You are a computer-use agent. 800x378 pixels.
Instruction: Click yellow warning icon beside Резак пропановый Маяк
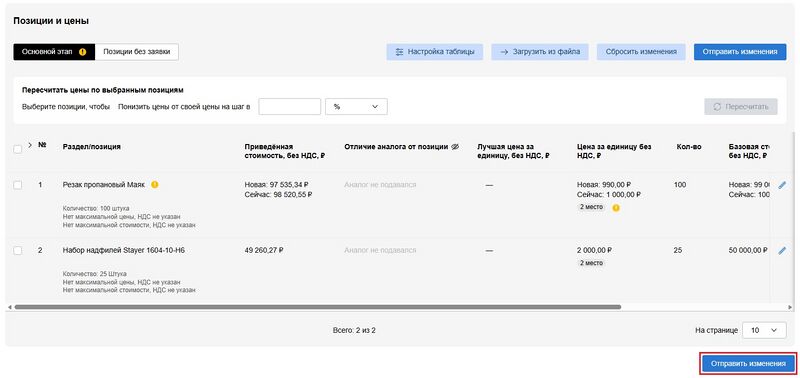point(155,185)
